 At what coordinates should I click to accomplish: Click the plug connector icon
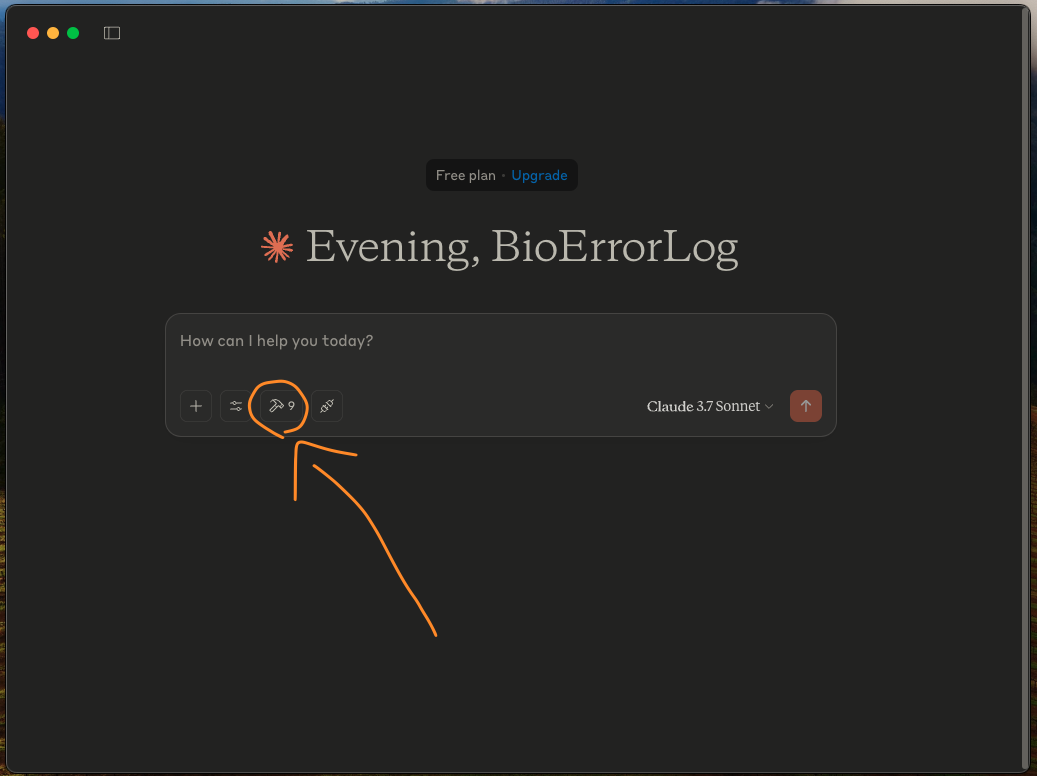[327, 406]
